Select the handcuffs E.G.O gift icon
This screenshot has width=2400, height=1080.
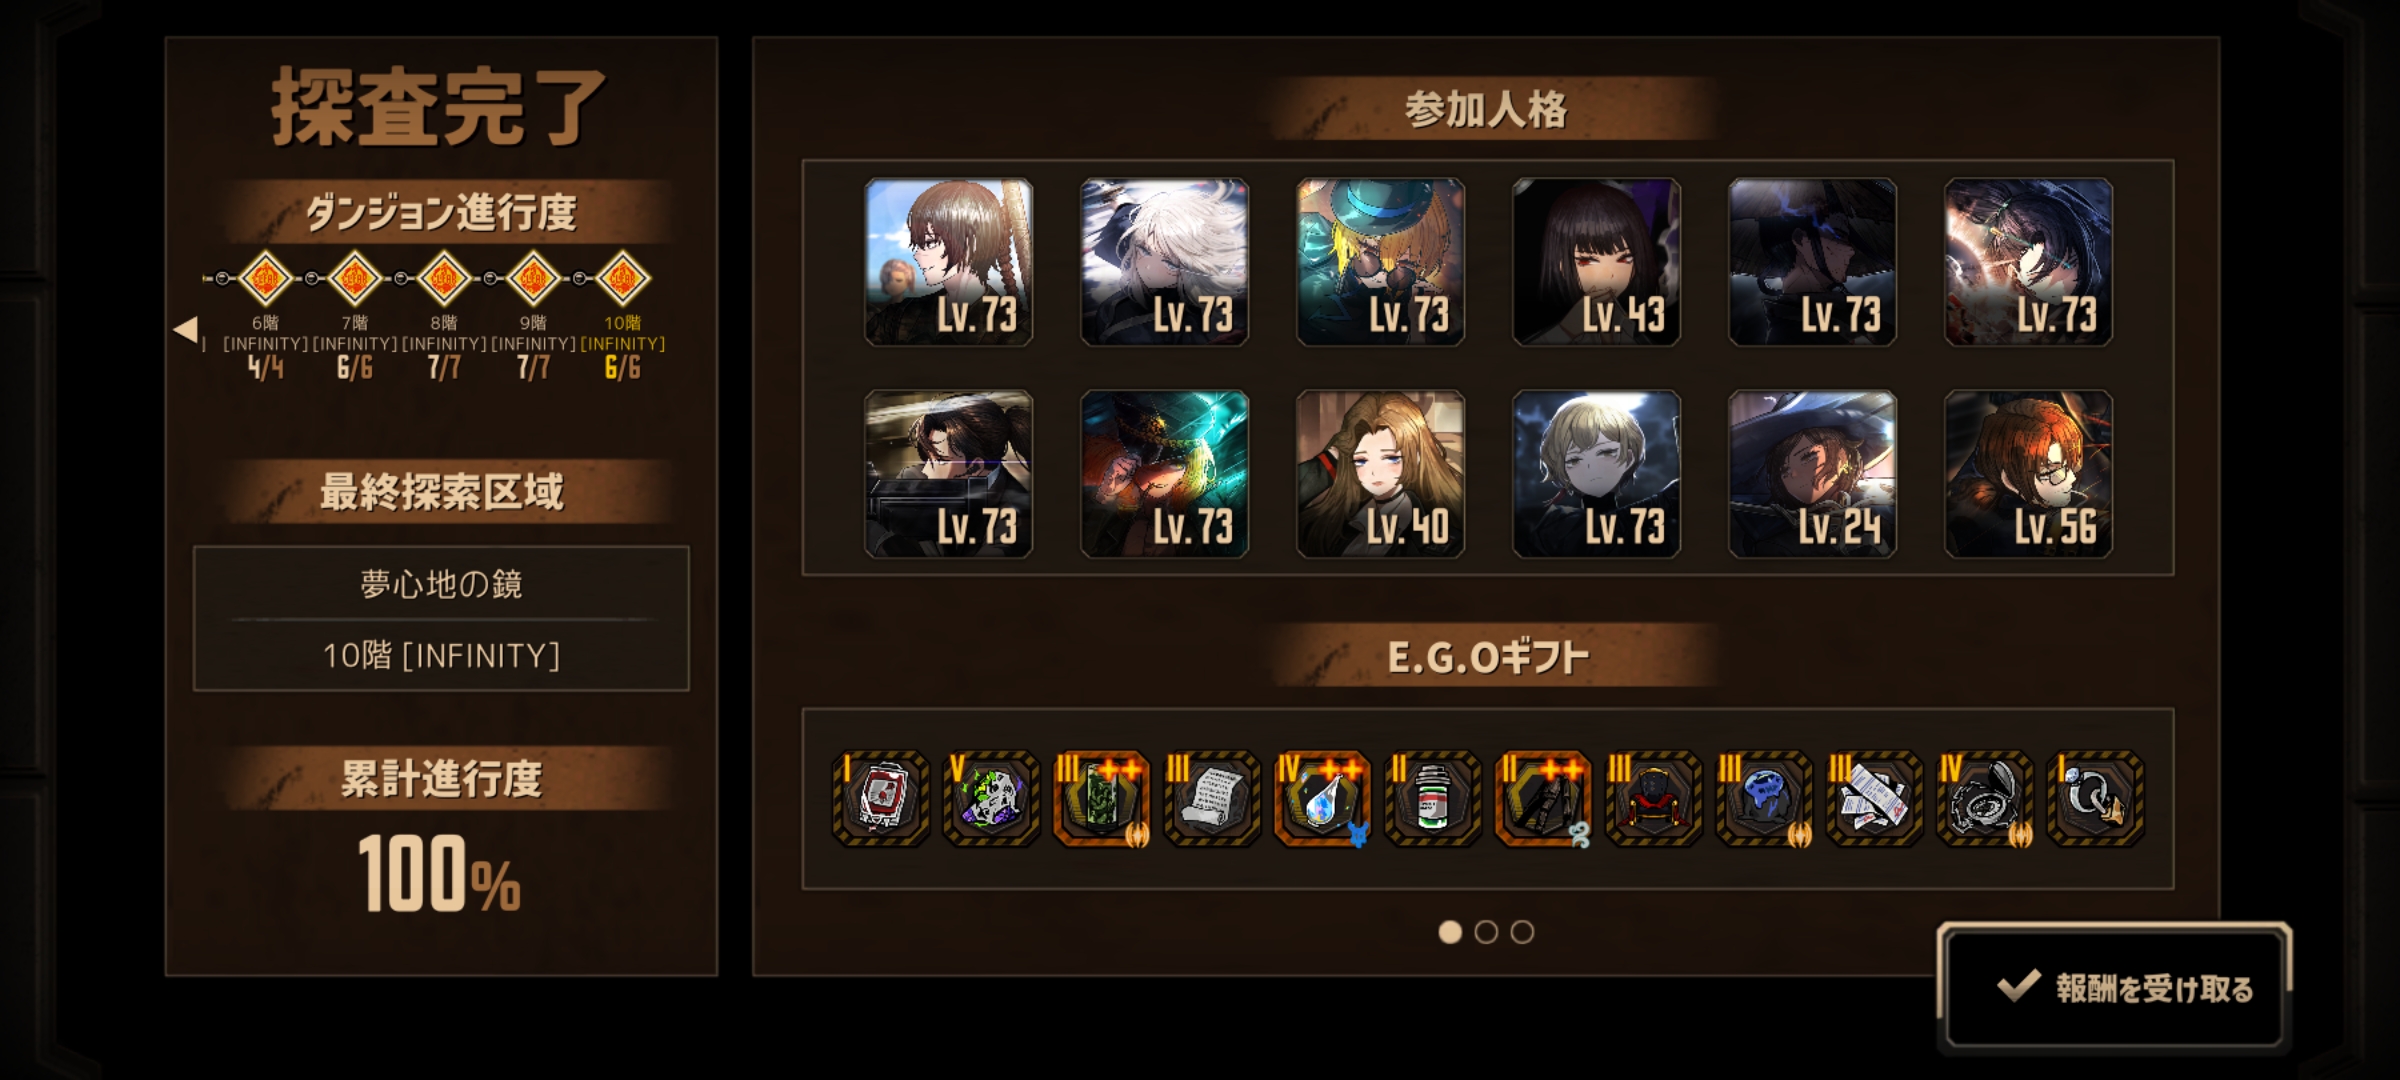point(2095,798)
